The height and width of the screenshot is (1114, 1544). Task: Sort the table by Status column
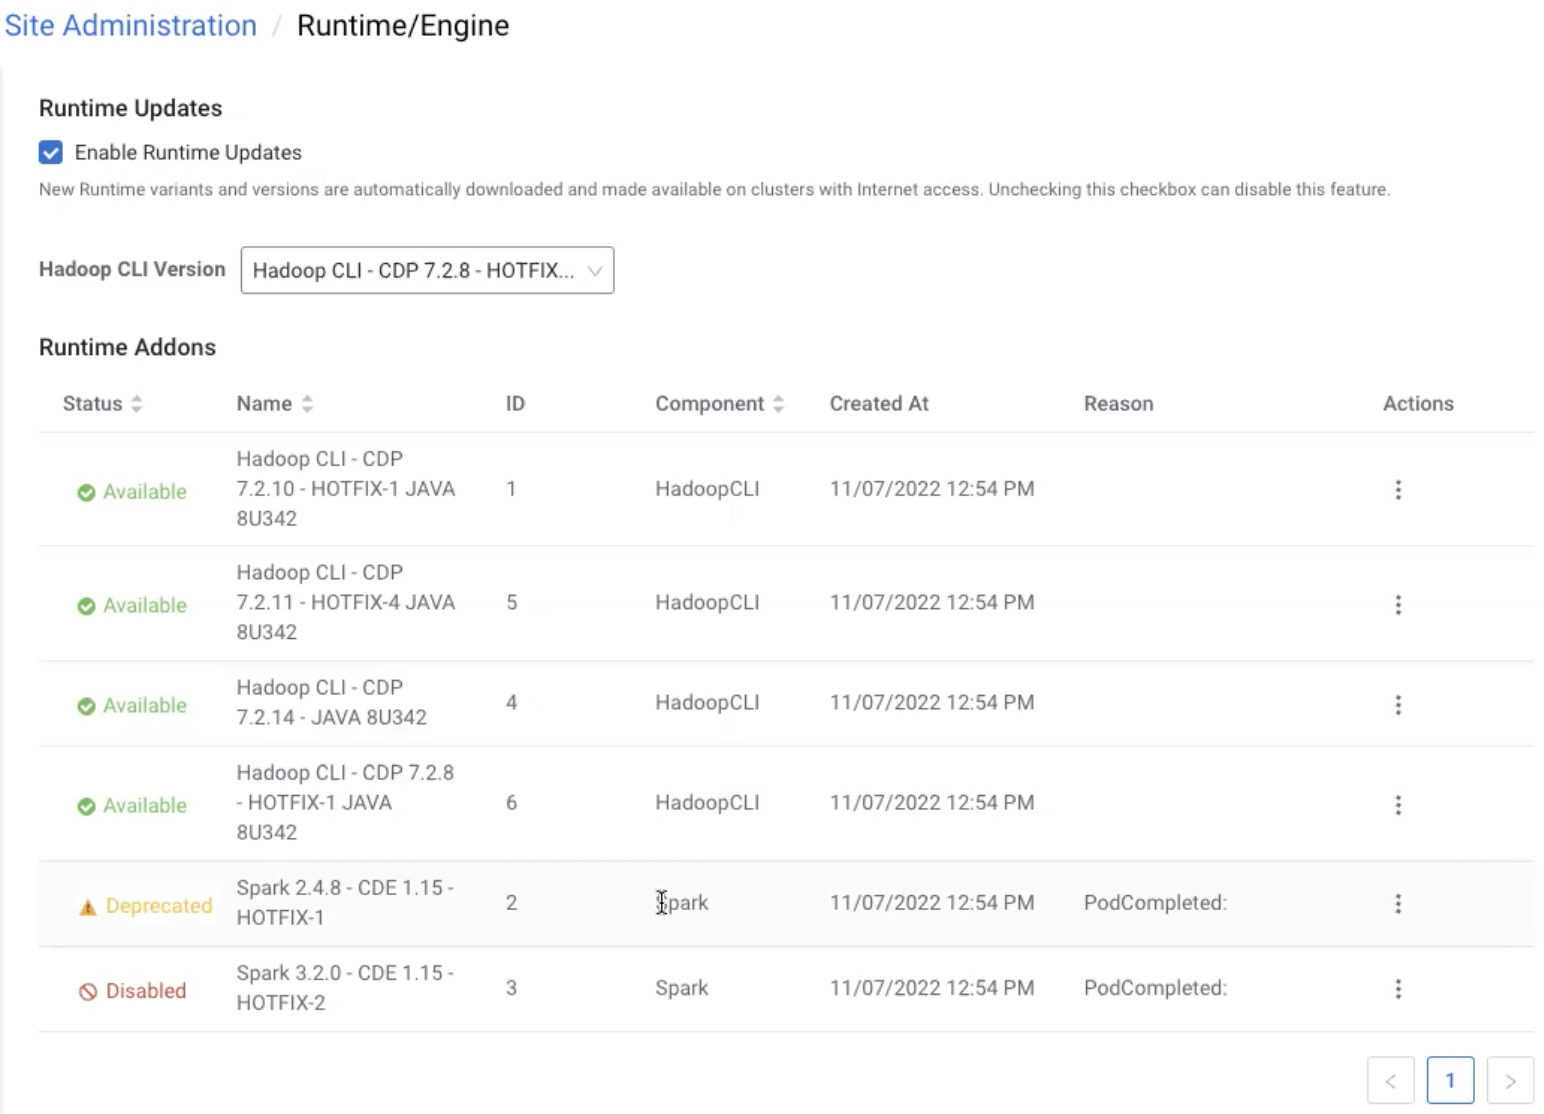coord(137,404)
